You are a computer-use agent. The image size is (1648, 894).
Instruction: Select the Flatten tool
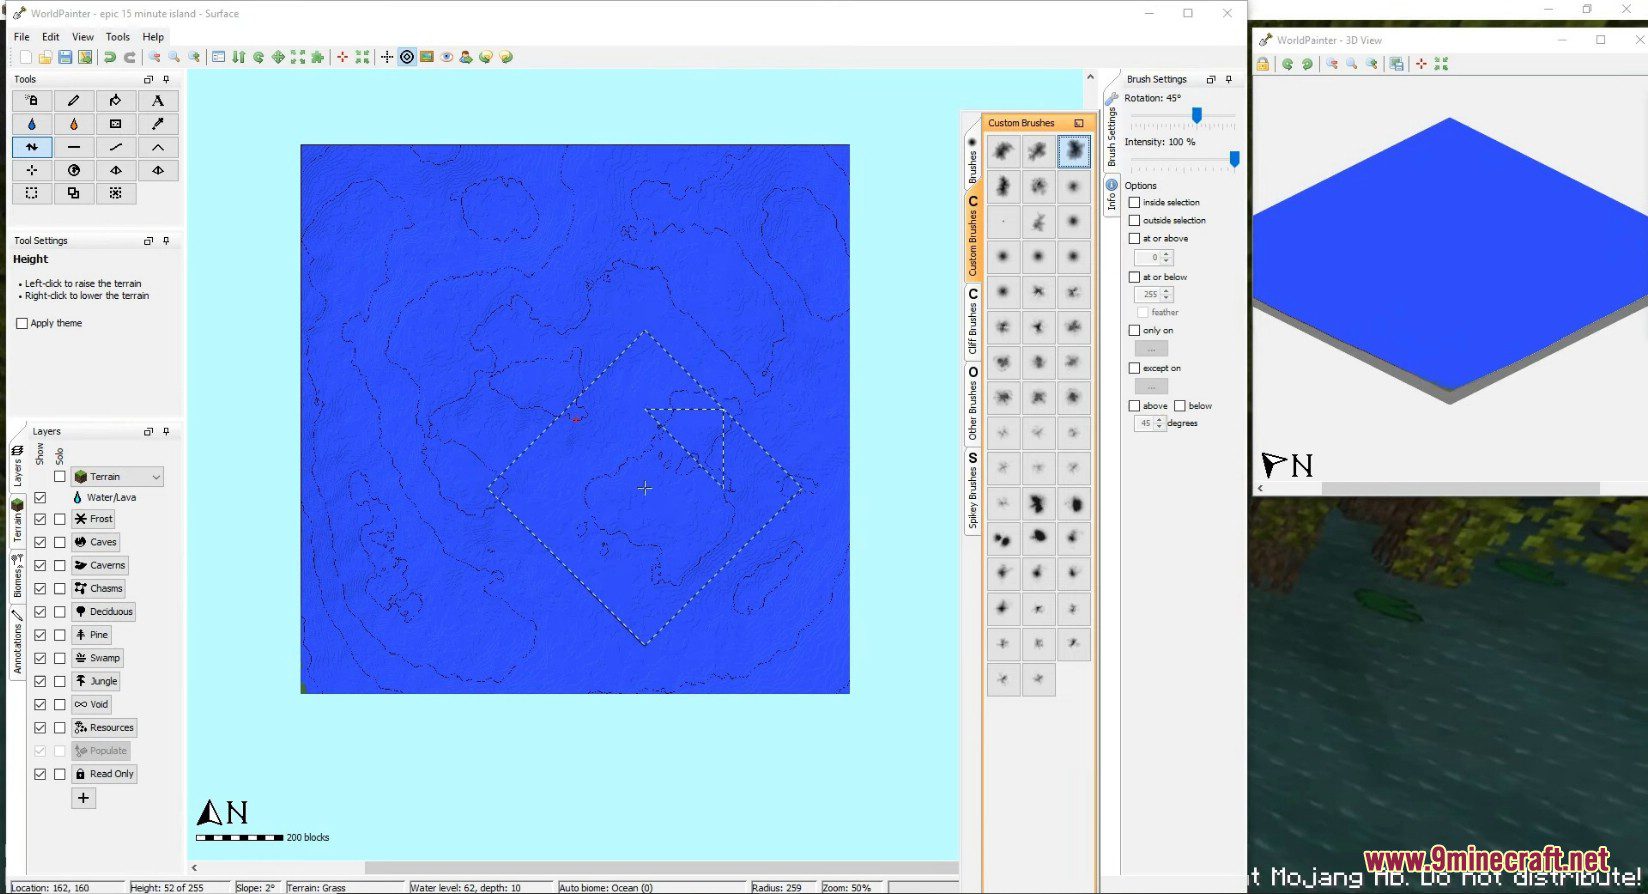pyautogui.click(x=74, y=147)
